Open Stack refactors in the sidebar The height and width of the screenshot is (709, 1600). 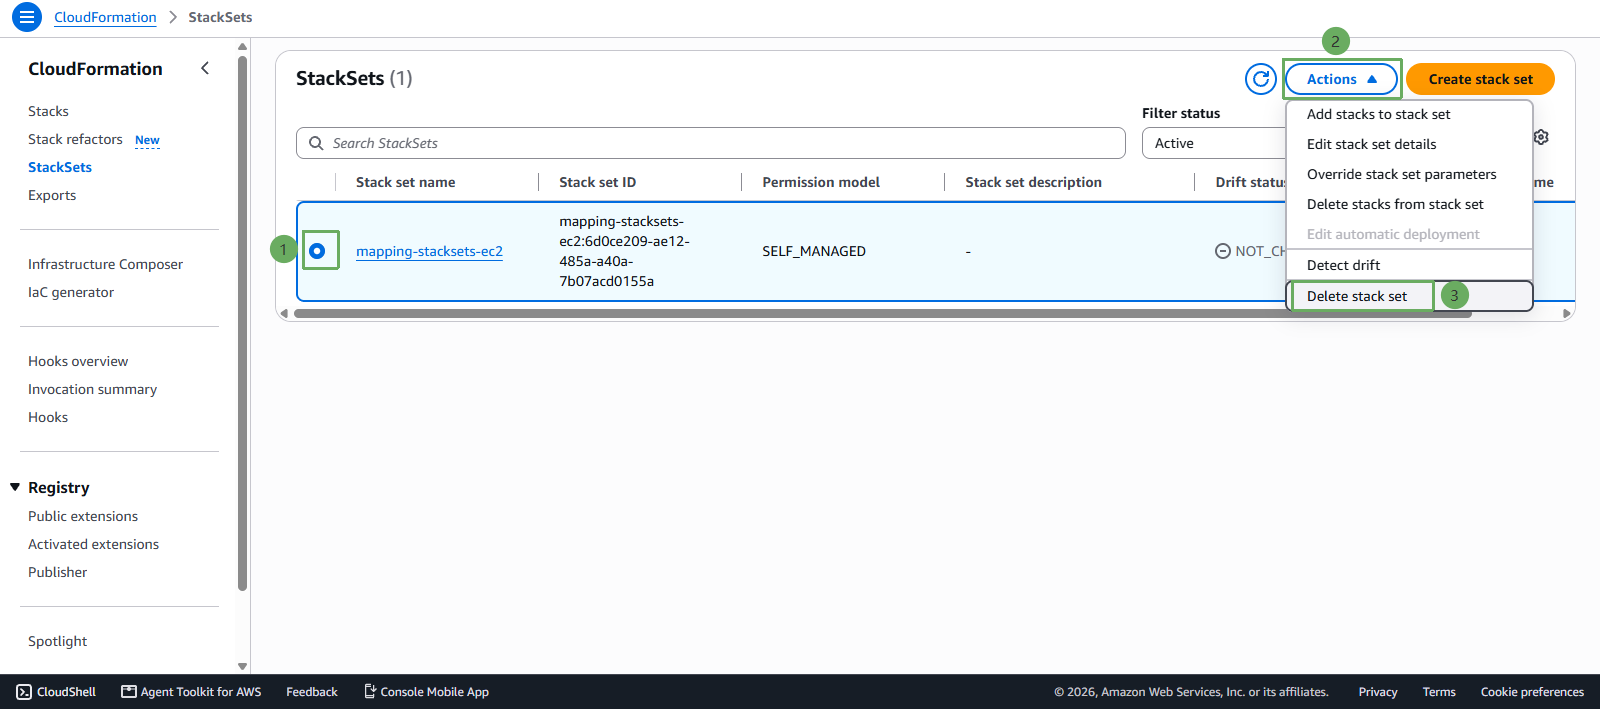point(75,139)
